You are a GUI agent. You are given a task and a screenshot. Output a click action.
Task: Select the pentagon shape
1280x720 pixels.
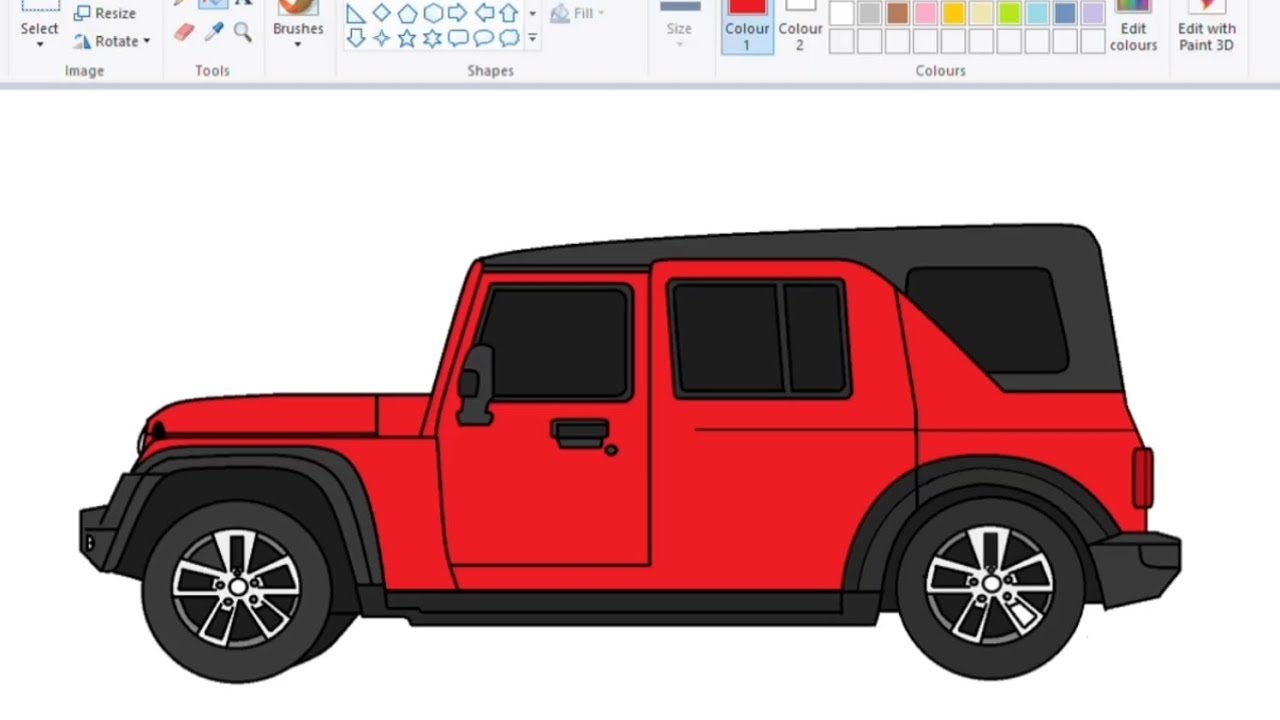[407, 13]
